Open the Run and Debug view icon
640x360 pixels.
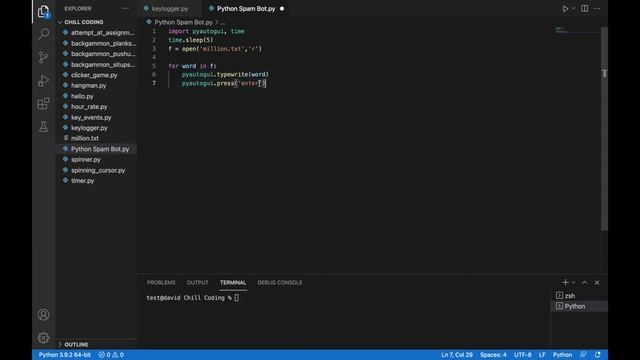(x=44, y=80)
